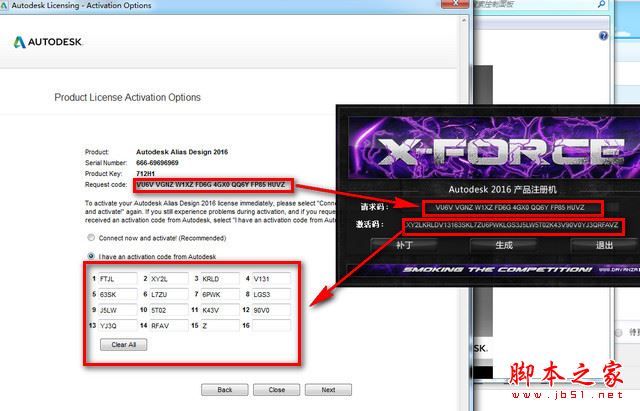Image resolution: width=640 pixels, height=411 pixels.
Task: Click activation field 9 containing J5LW
Action: [118, 310]
